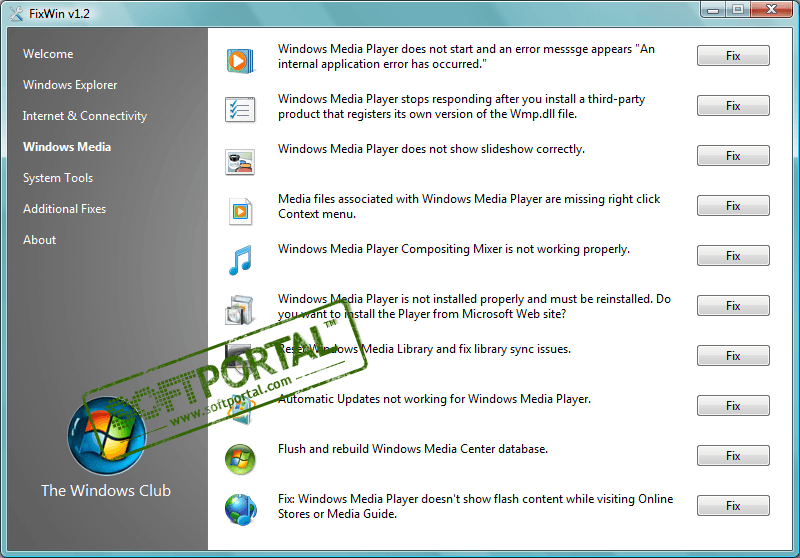Fix slideshow not showing correctly

click(x=733, y=156)
